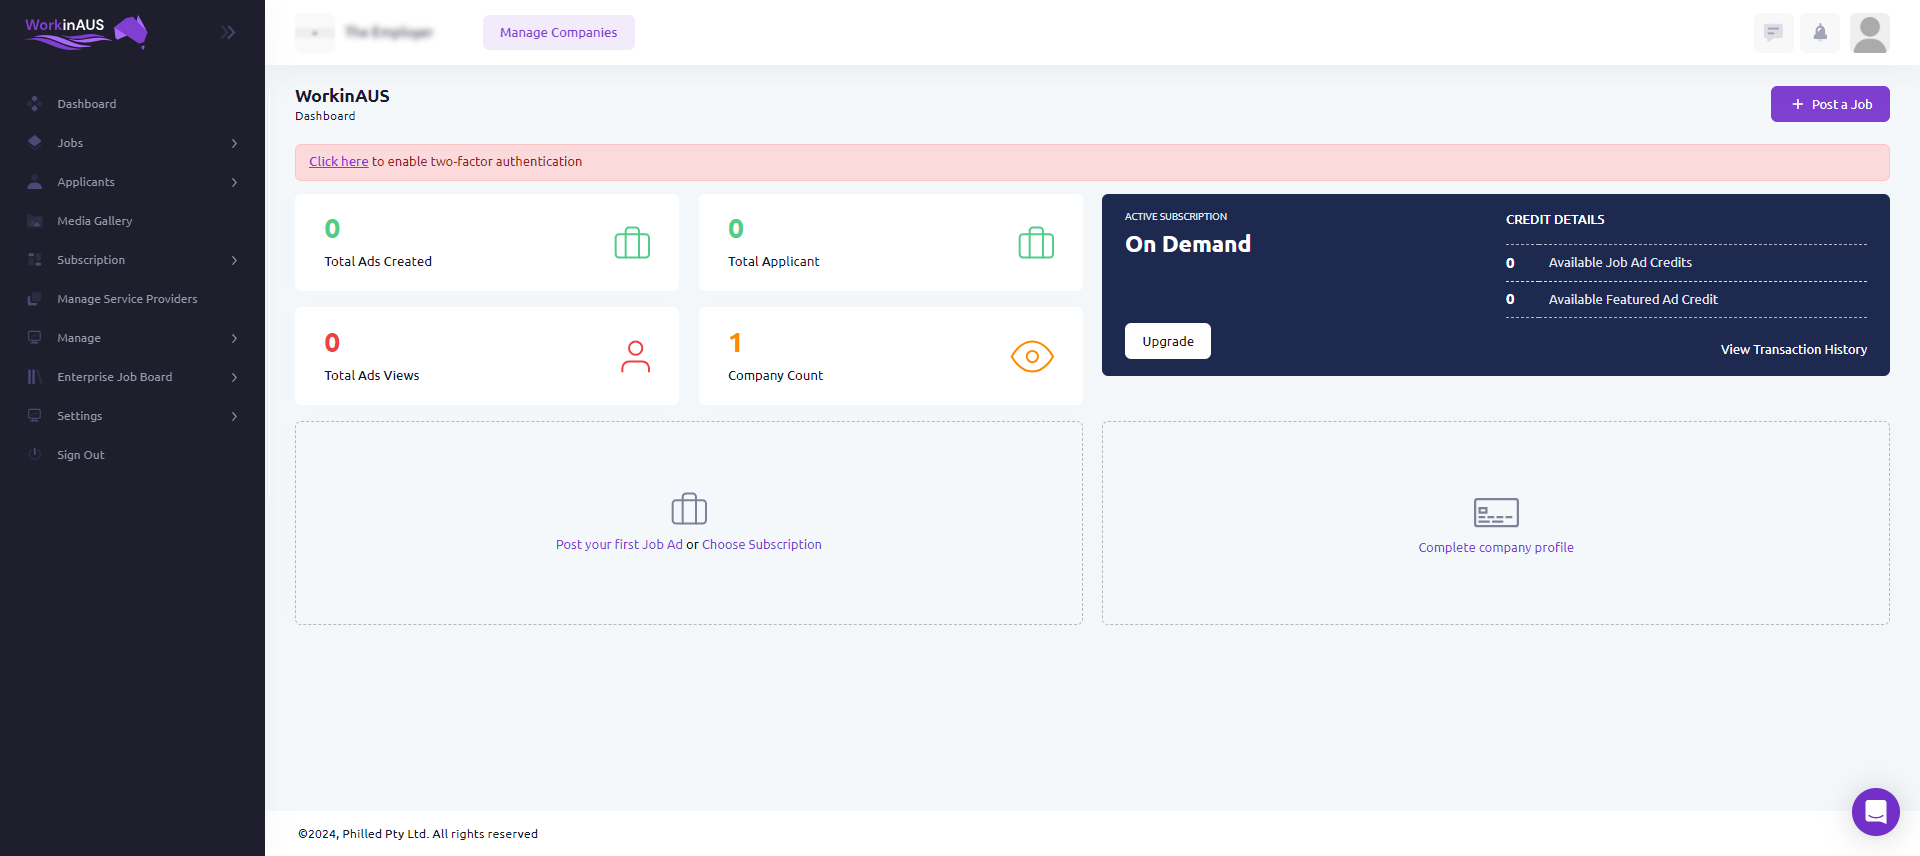
Task: Open notifications bell in header
Action: click(1820, 32)
